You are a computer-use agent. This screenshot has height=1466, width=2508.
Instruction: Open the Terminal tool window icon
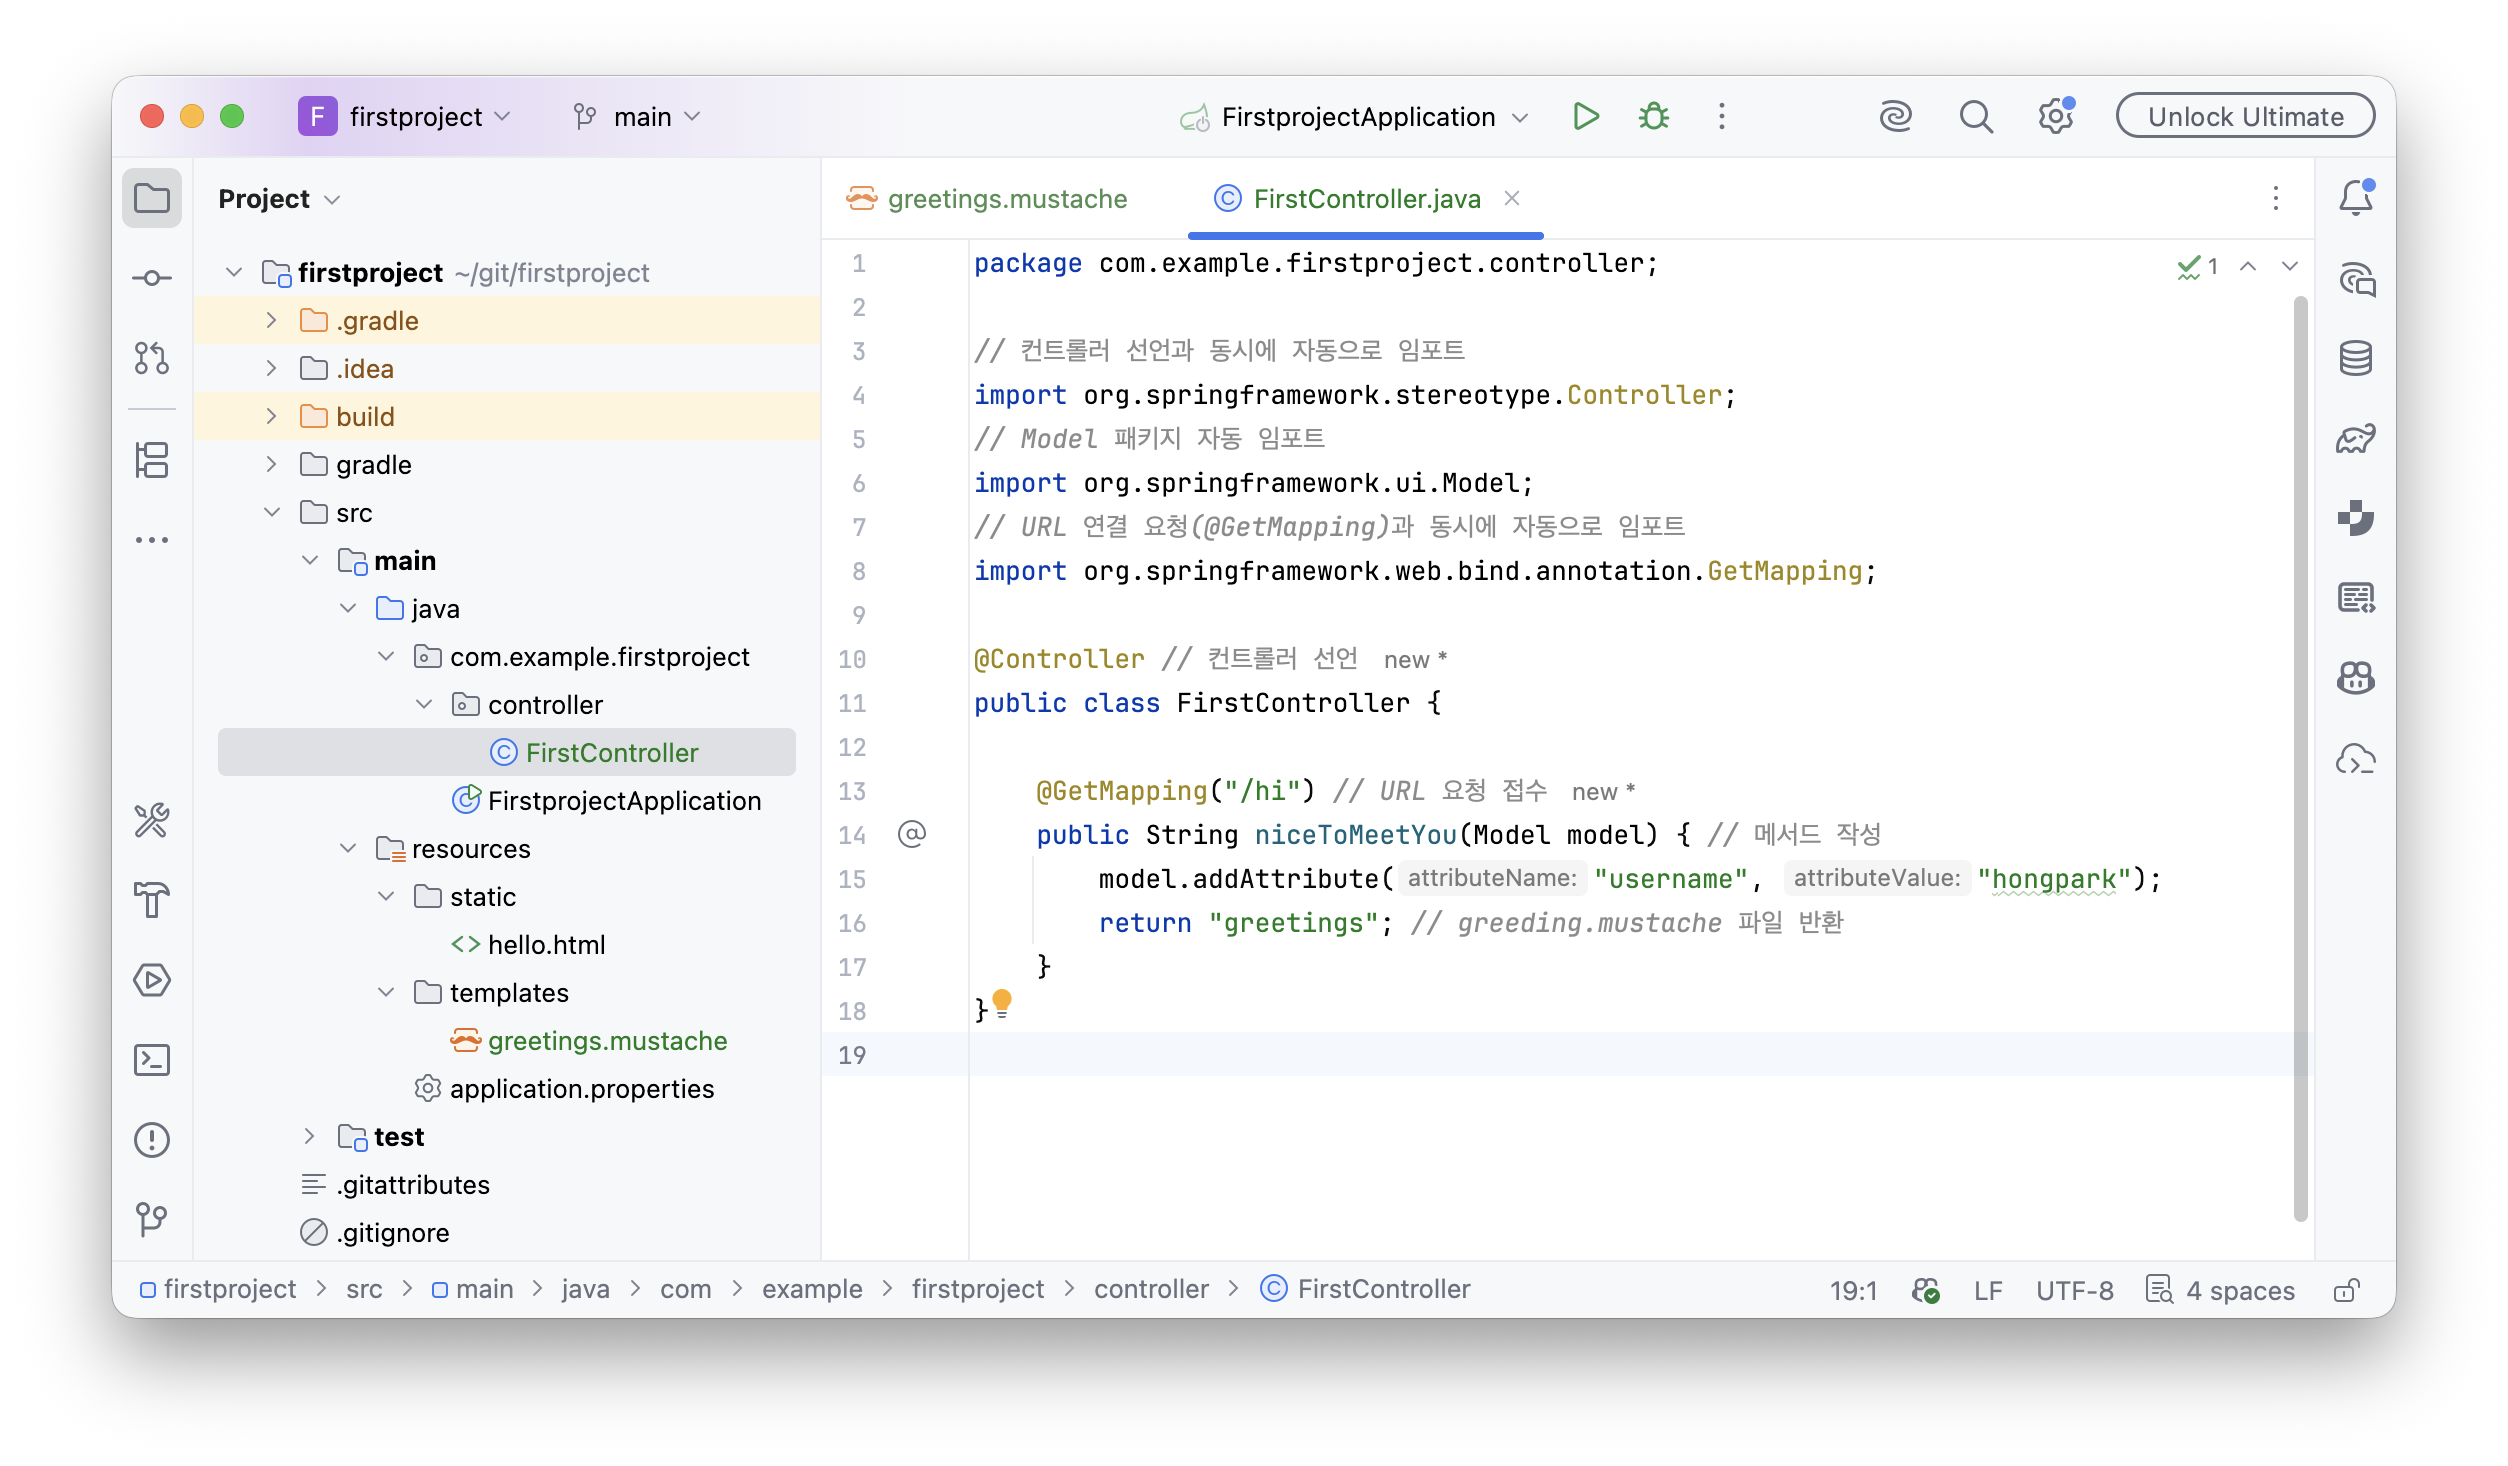pos(152,1060)
